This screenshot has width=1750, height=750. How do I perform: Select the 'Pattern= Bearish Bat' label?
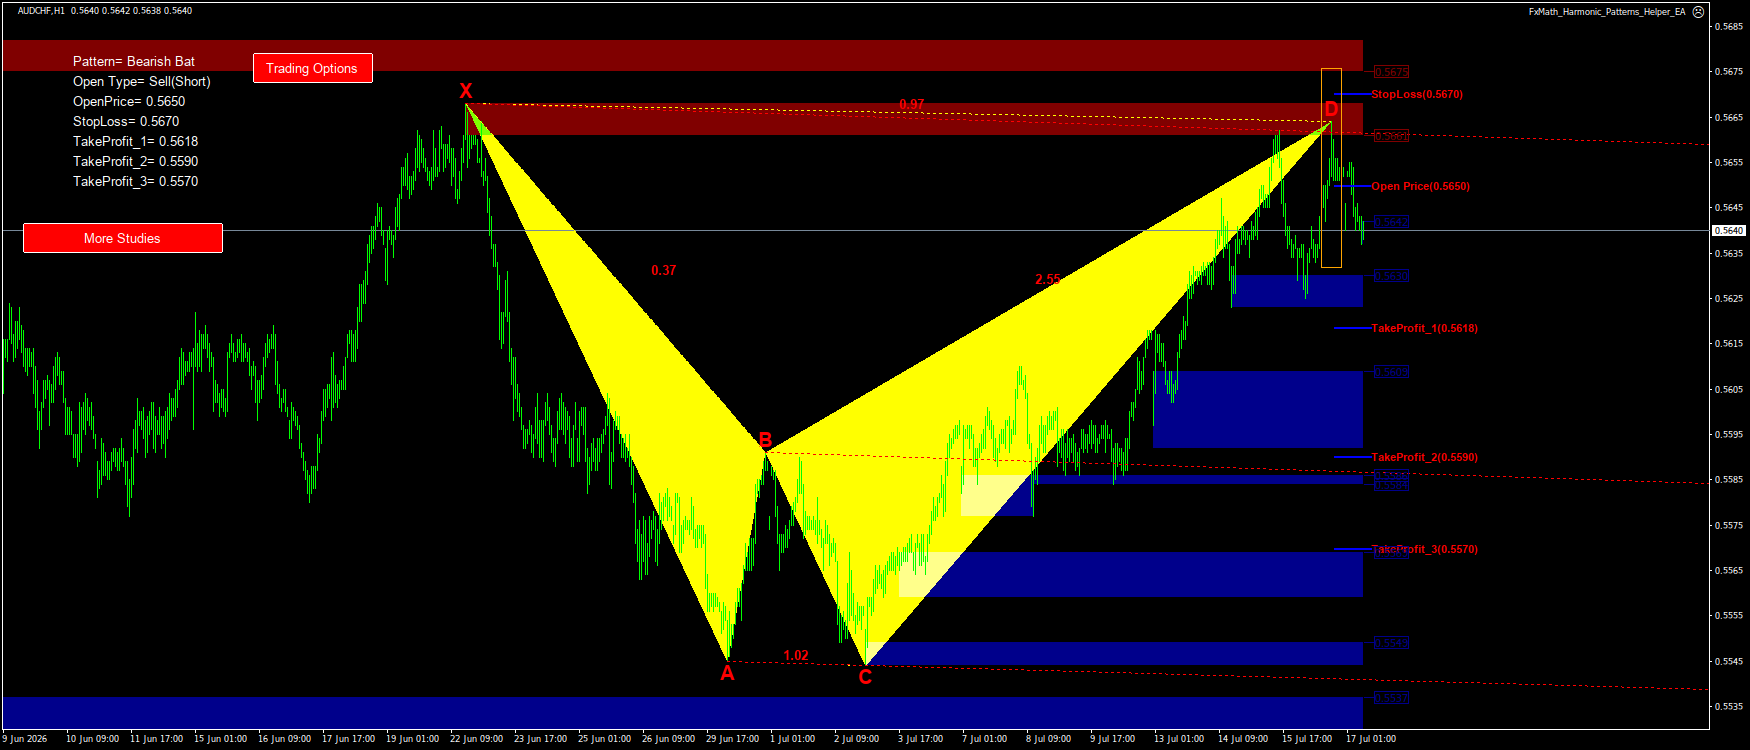134,61
